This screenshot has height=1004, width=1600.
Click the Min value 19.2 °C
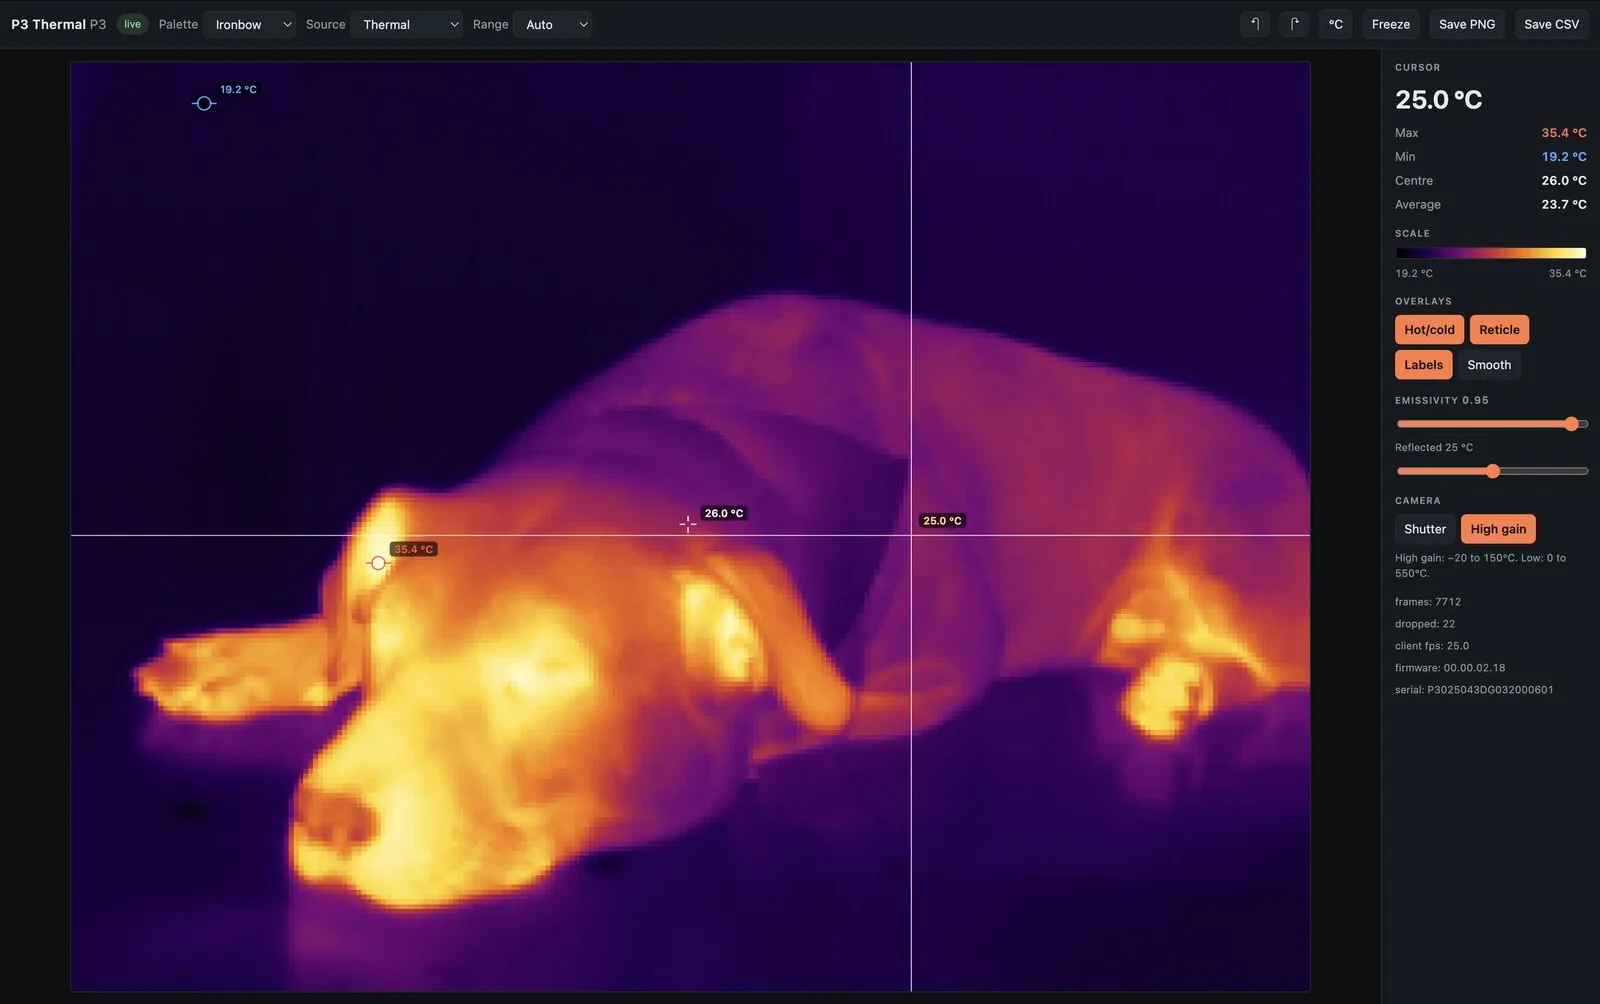click(x=1564, y=157)
